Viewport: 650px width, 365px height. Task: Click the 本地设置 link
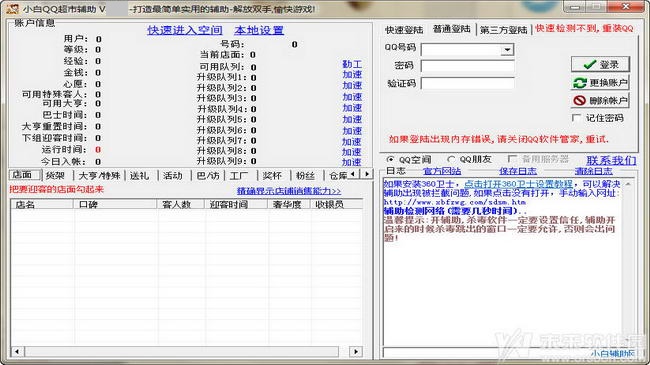(259, 30)
